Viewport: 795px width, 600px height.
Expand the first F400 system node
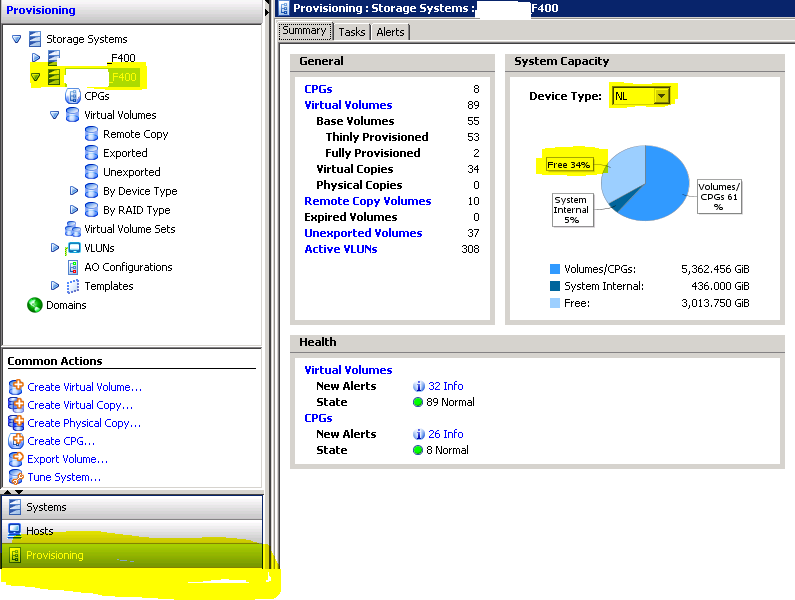tap(35, 57)
